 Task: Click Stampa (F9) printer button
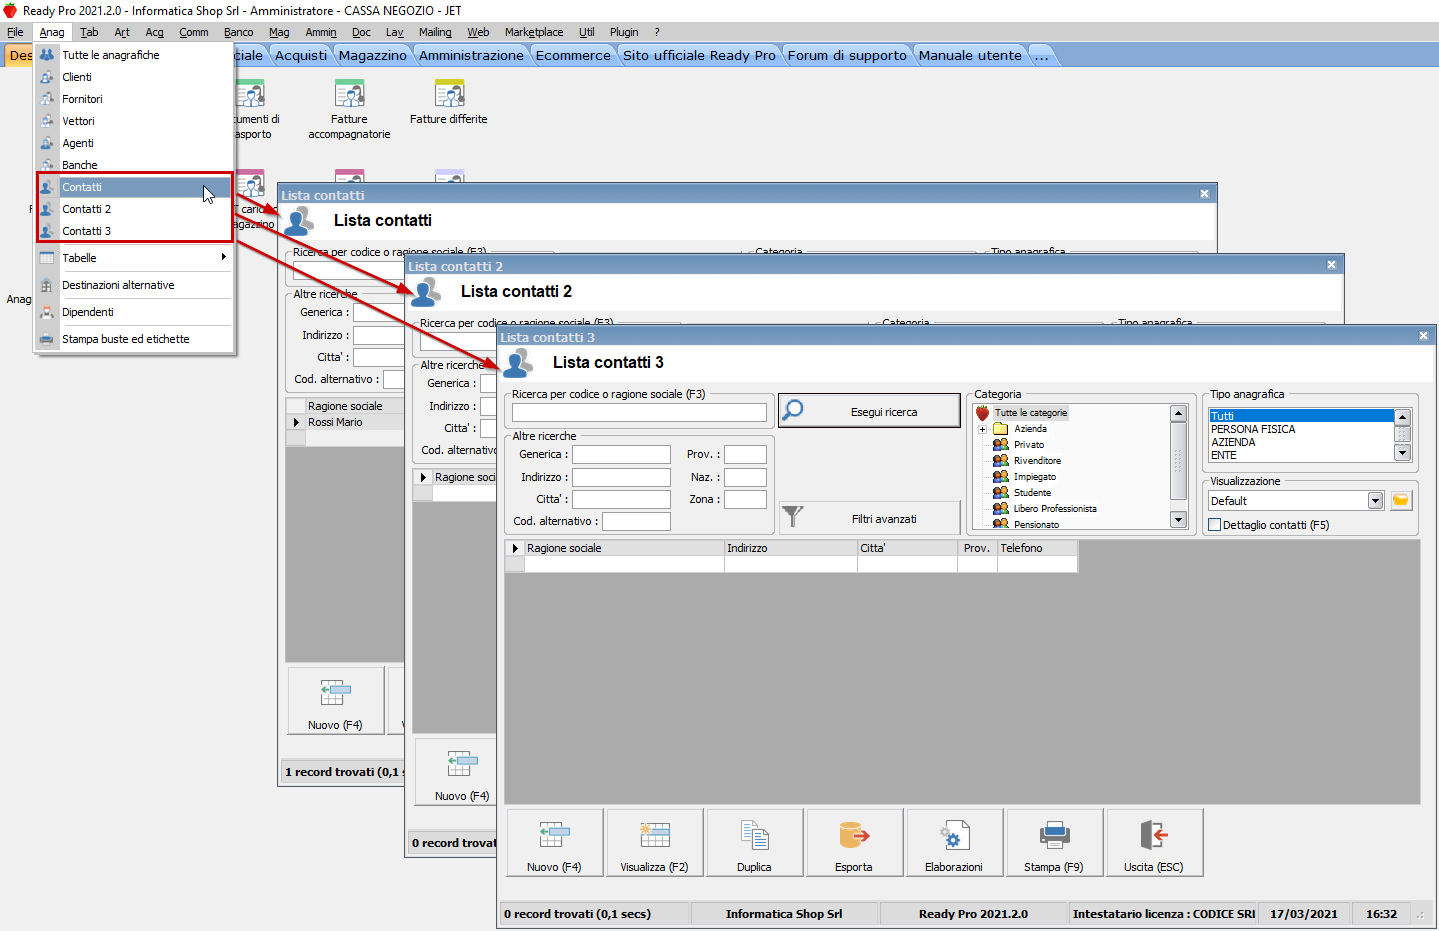1054,843
